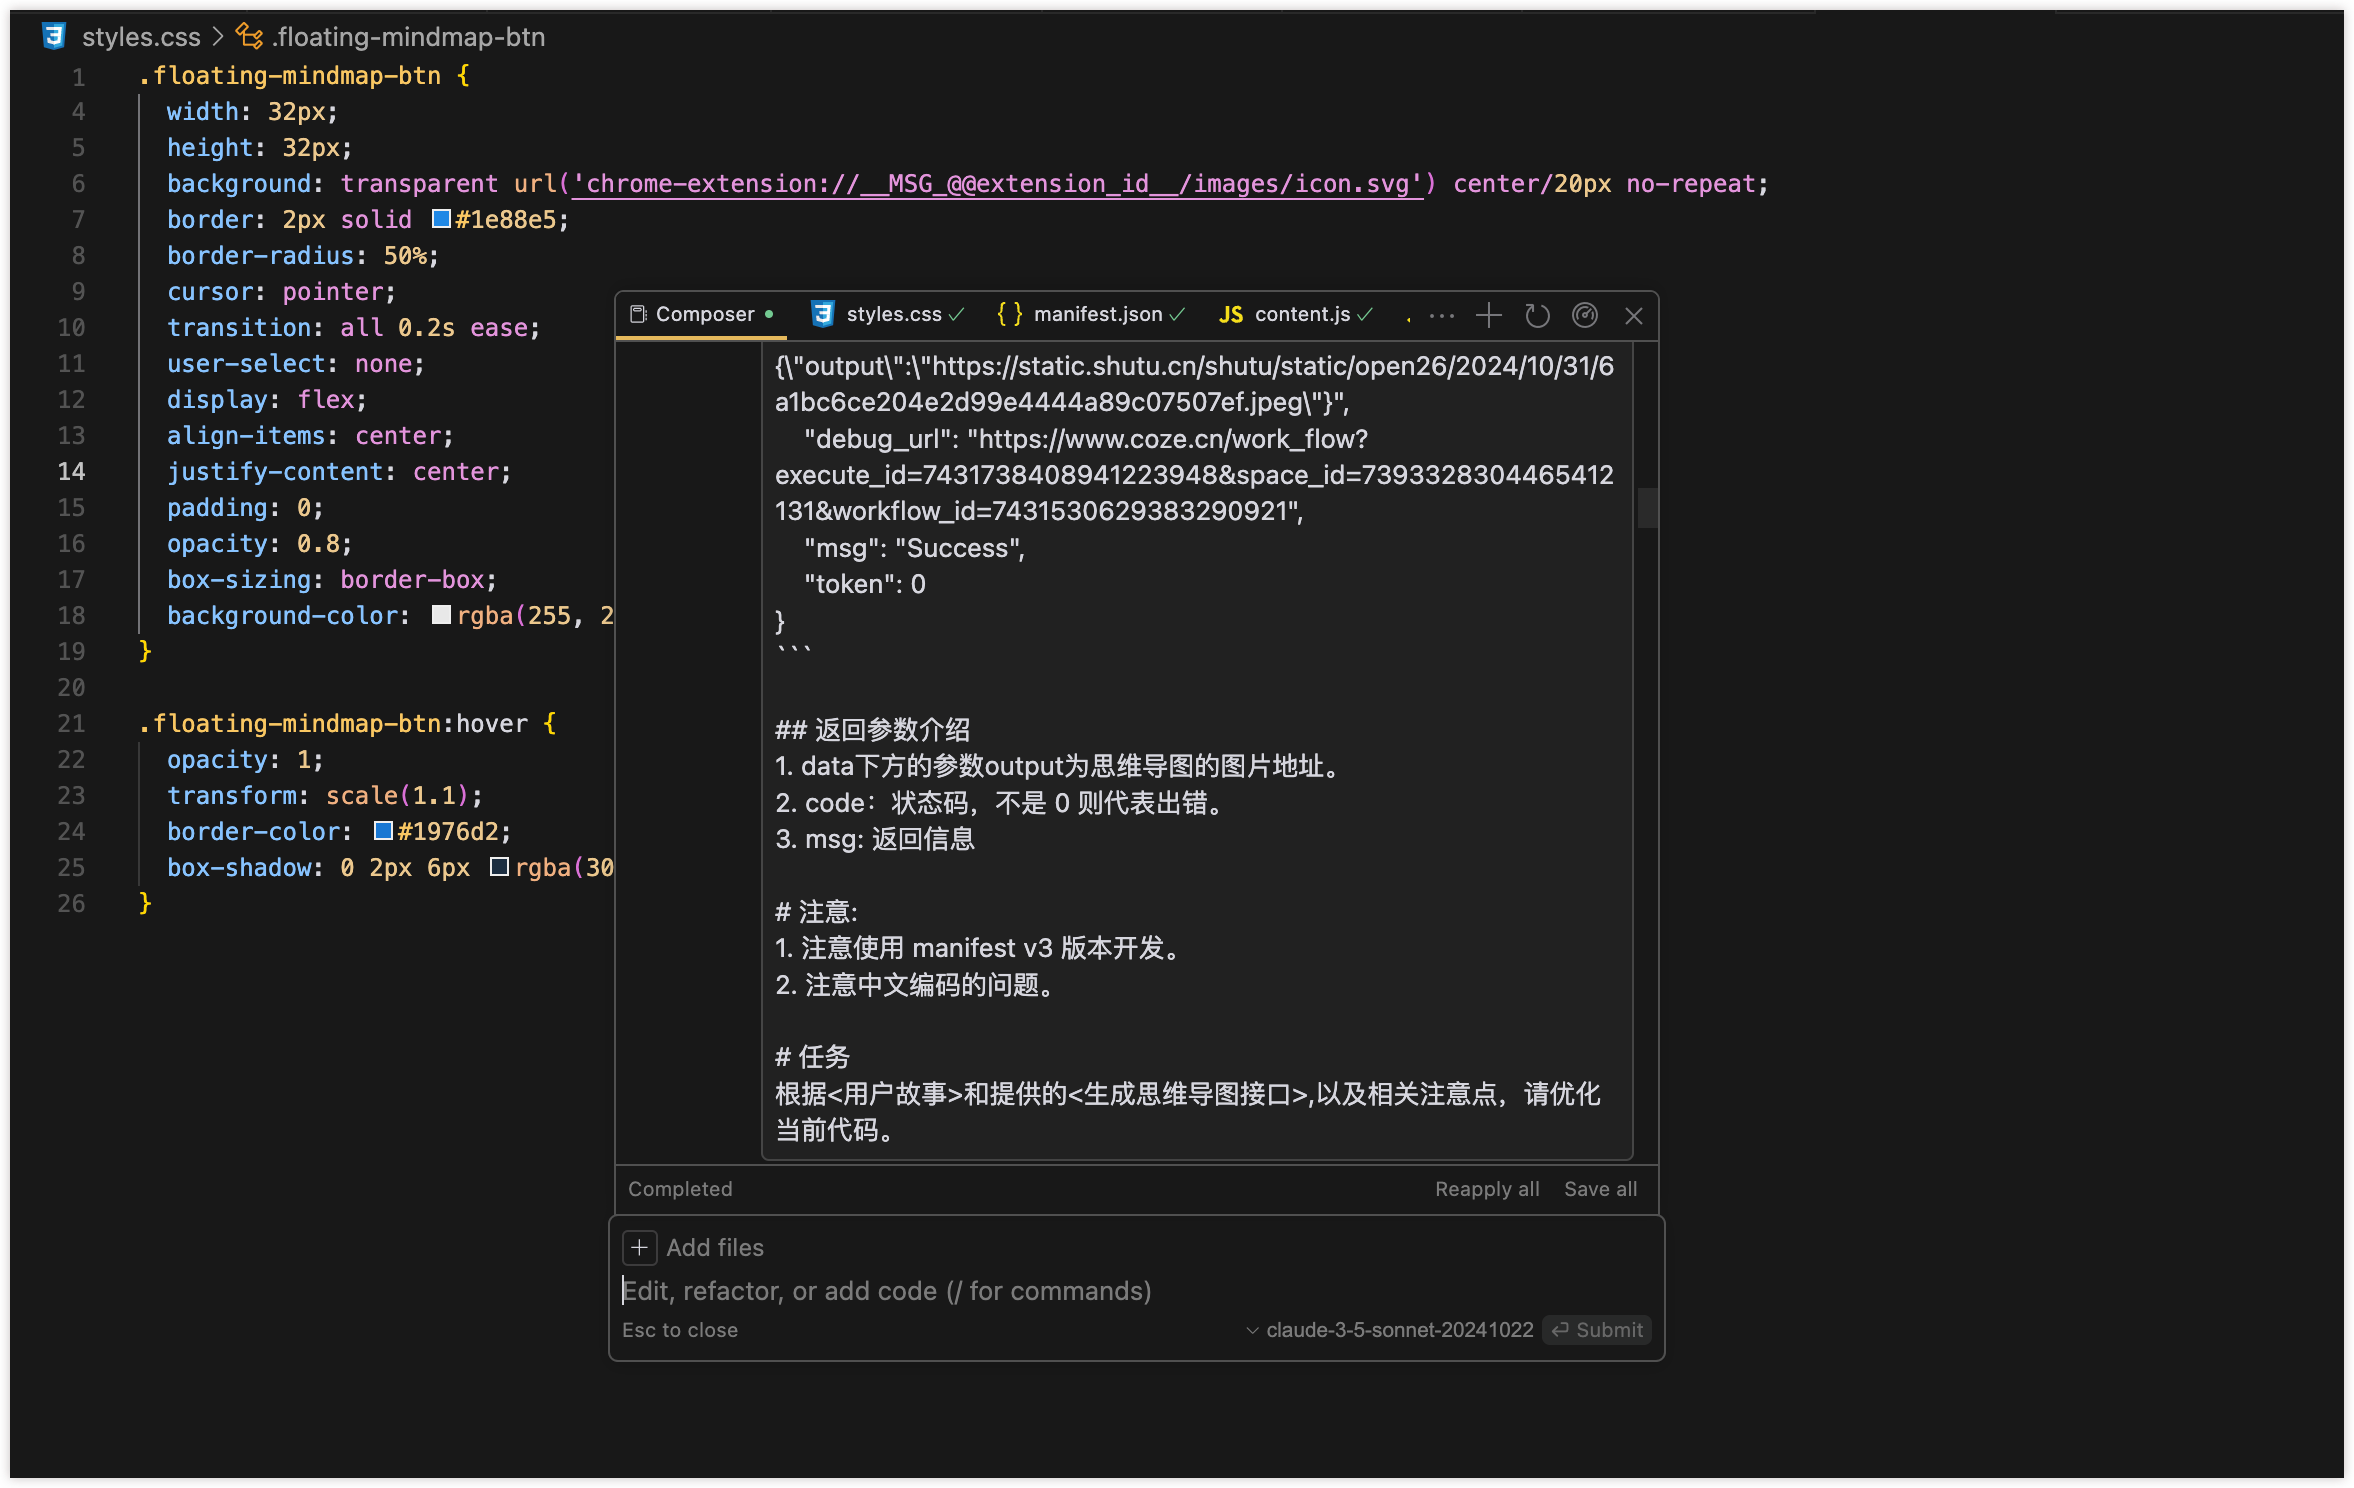The width and height of the screenshot is (2354, 1488).
Task: Open the content.js tab
Action: [x=1300, y=315]
